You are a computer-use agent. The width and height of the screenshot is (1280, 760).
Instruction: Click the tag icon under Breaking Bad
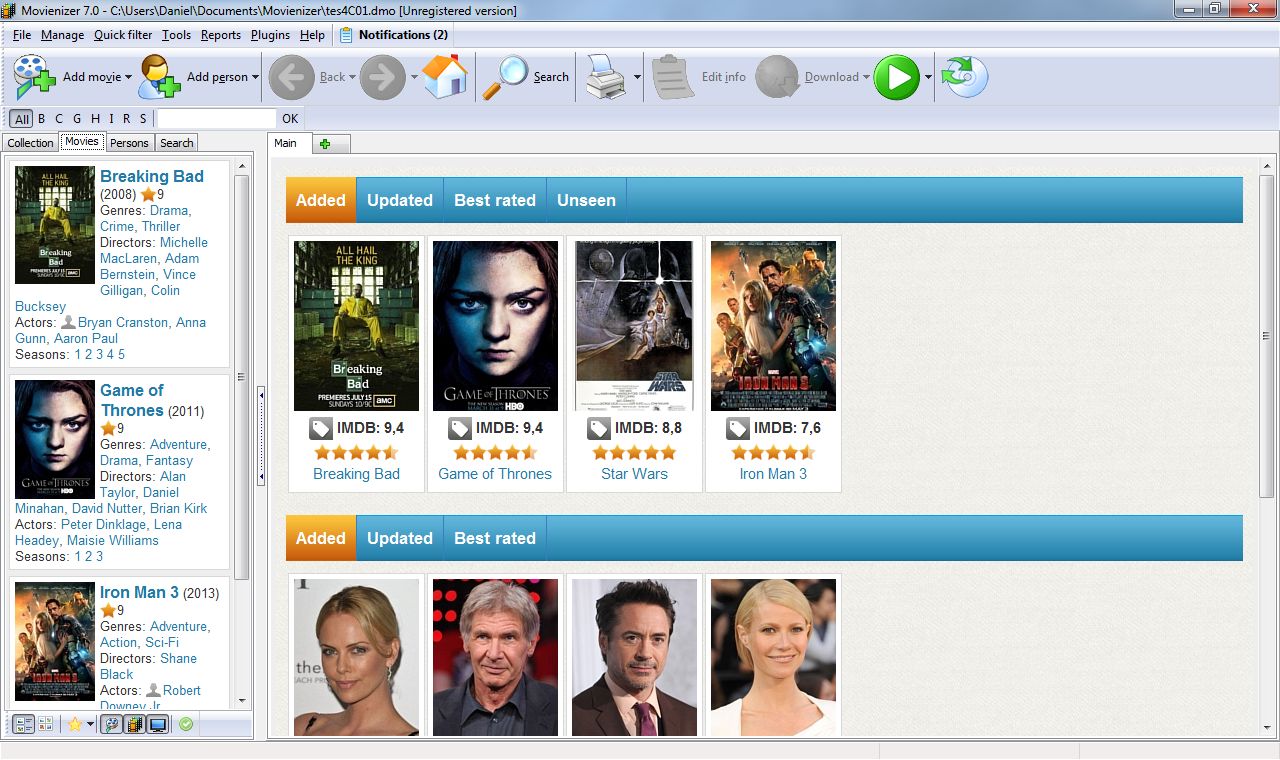[320, 428]
